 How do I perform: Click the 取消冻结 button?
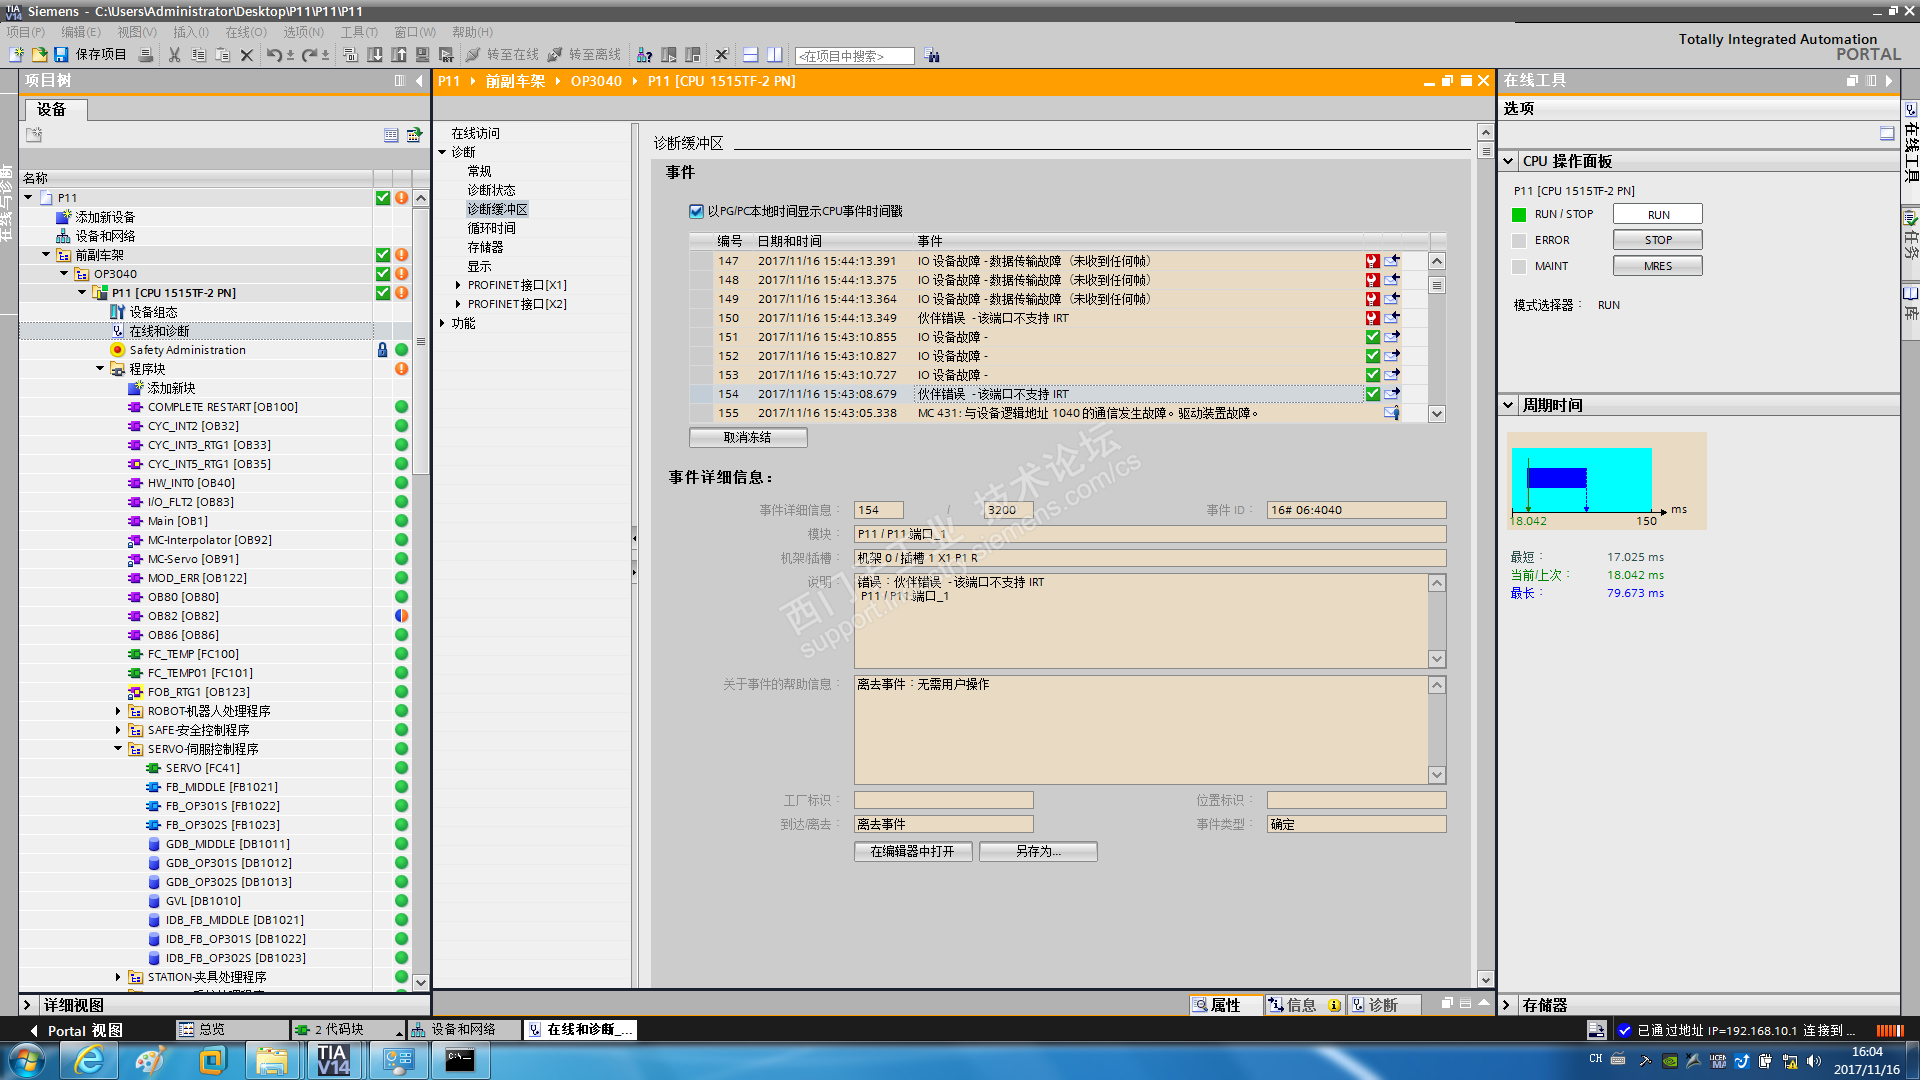click(747, 437)
